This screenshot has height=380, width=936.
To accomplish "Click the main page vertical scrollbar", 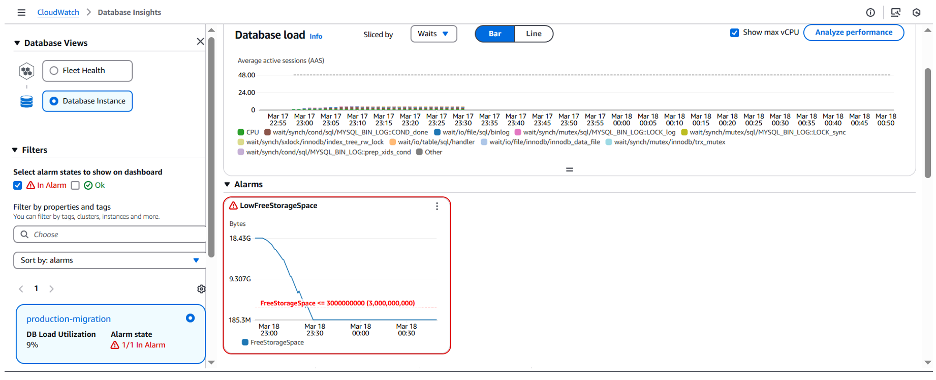I will [x=928, y=122].
